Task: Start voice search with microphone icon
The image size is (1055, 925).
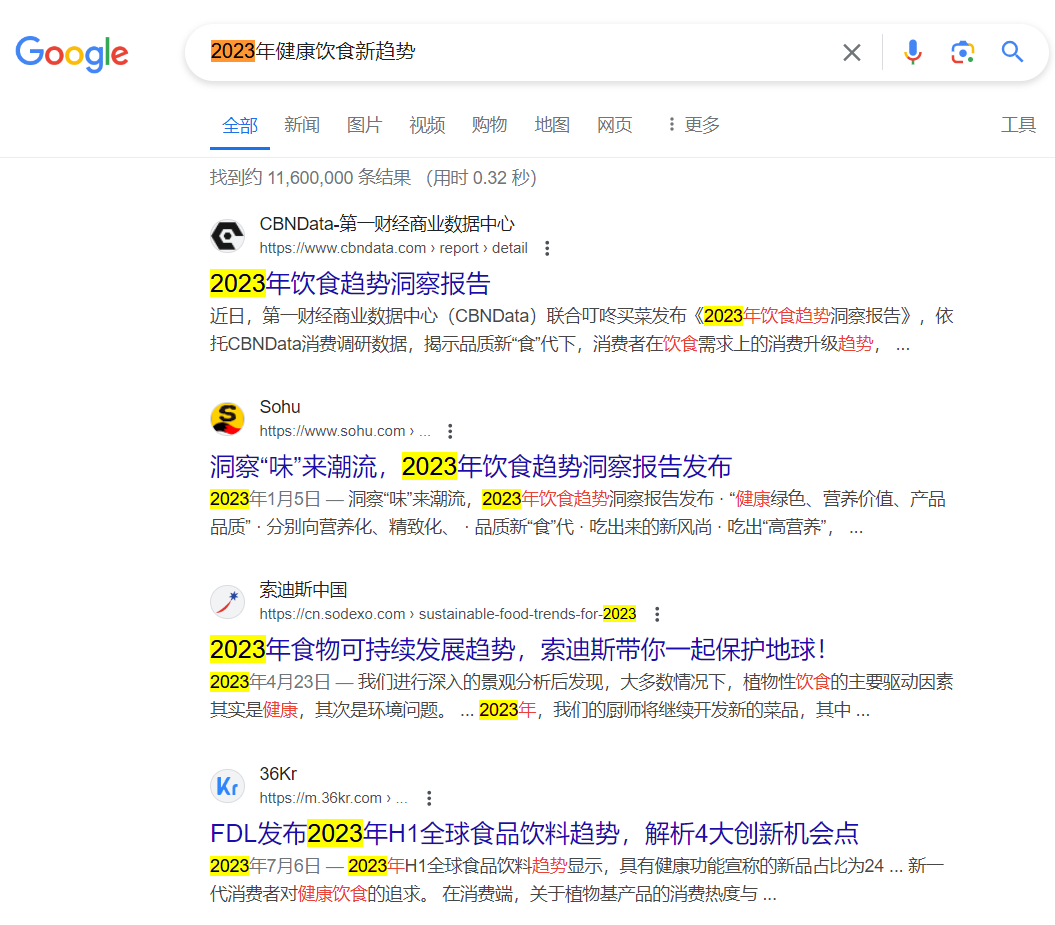Action: [x=912, y=52]
